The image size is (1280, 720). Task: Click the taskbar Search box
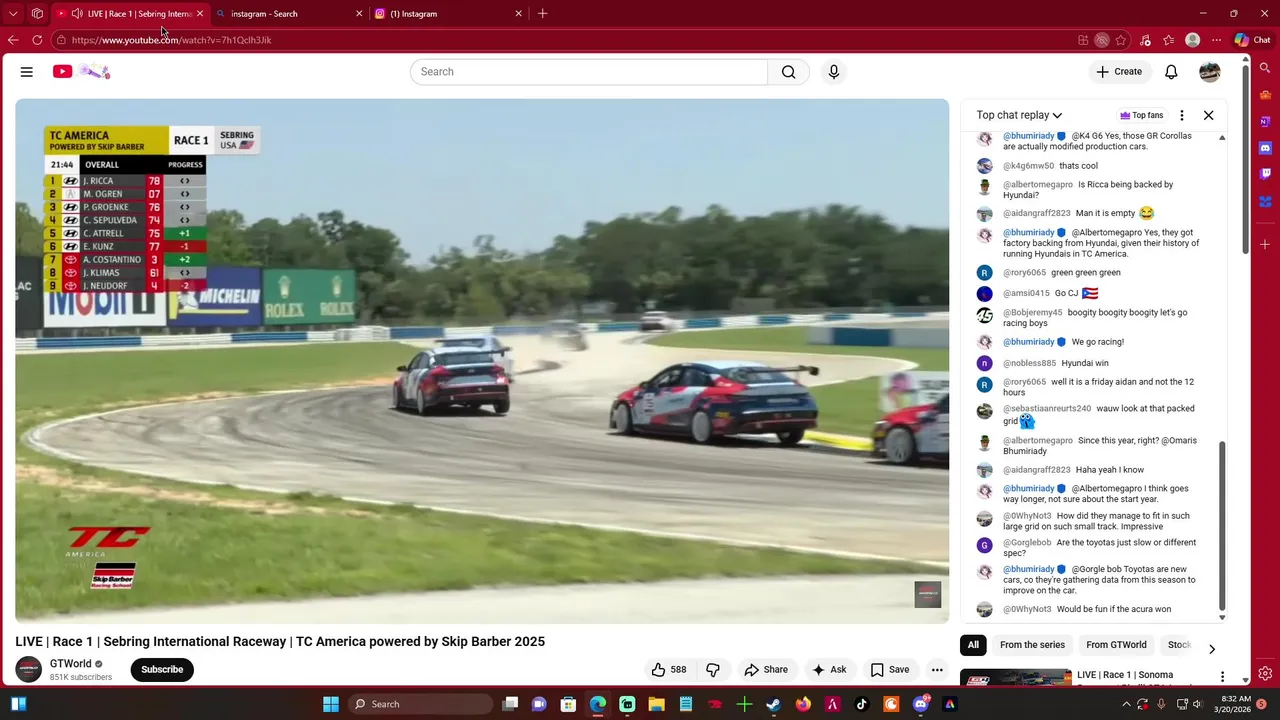pyautogui.click(x=419, y=704)
